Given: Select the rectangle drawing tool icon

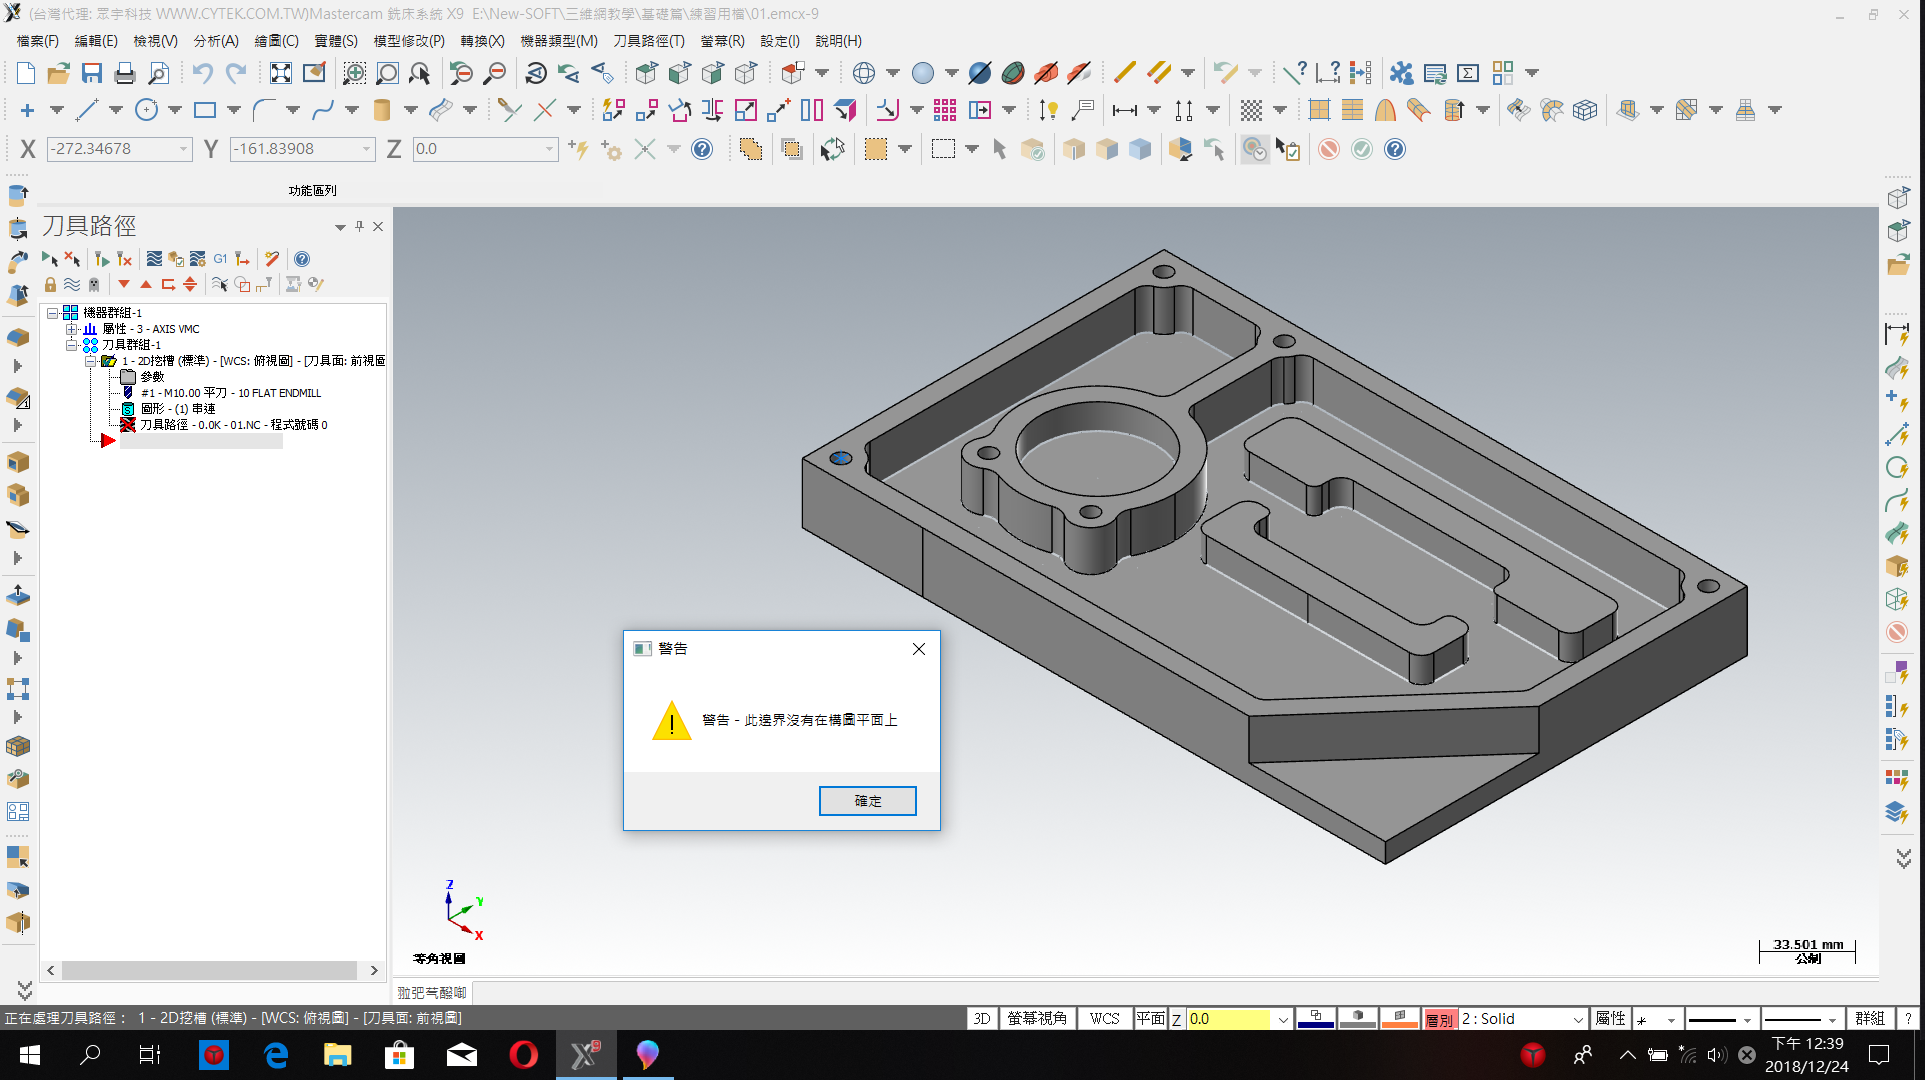Looking at the screenshot, I should click(205, 110).
